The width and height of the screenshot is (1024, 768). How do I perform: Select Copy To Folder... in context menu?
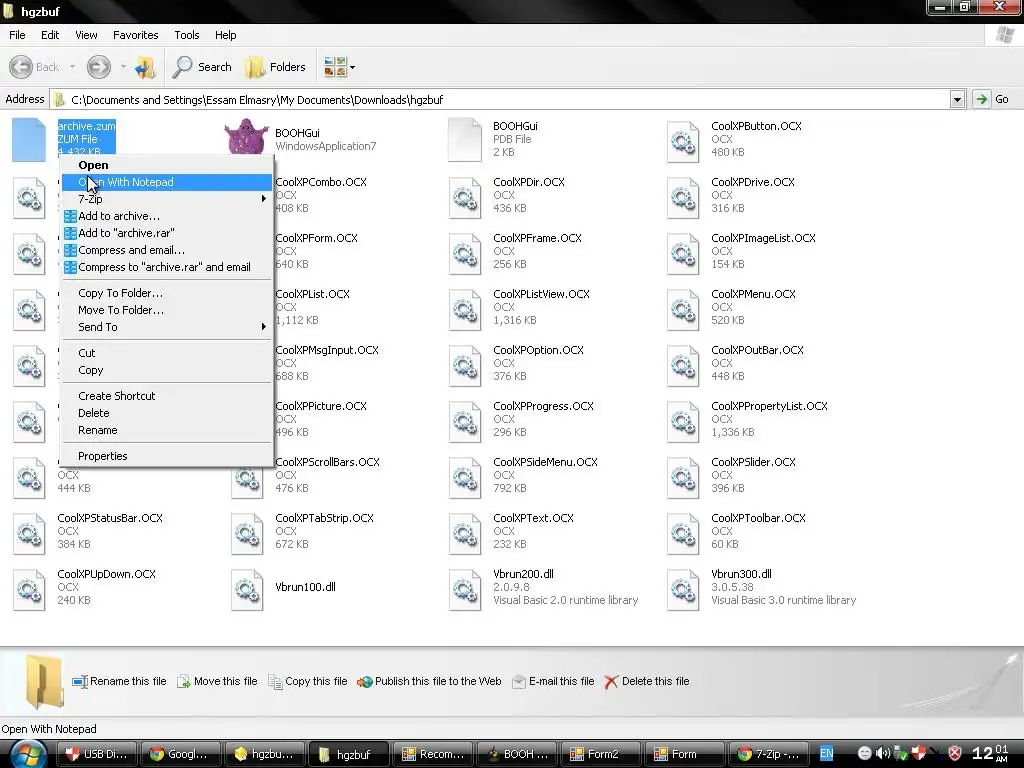[x=167, y=293]
